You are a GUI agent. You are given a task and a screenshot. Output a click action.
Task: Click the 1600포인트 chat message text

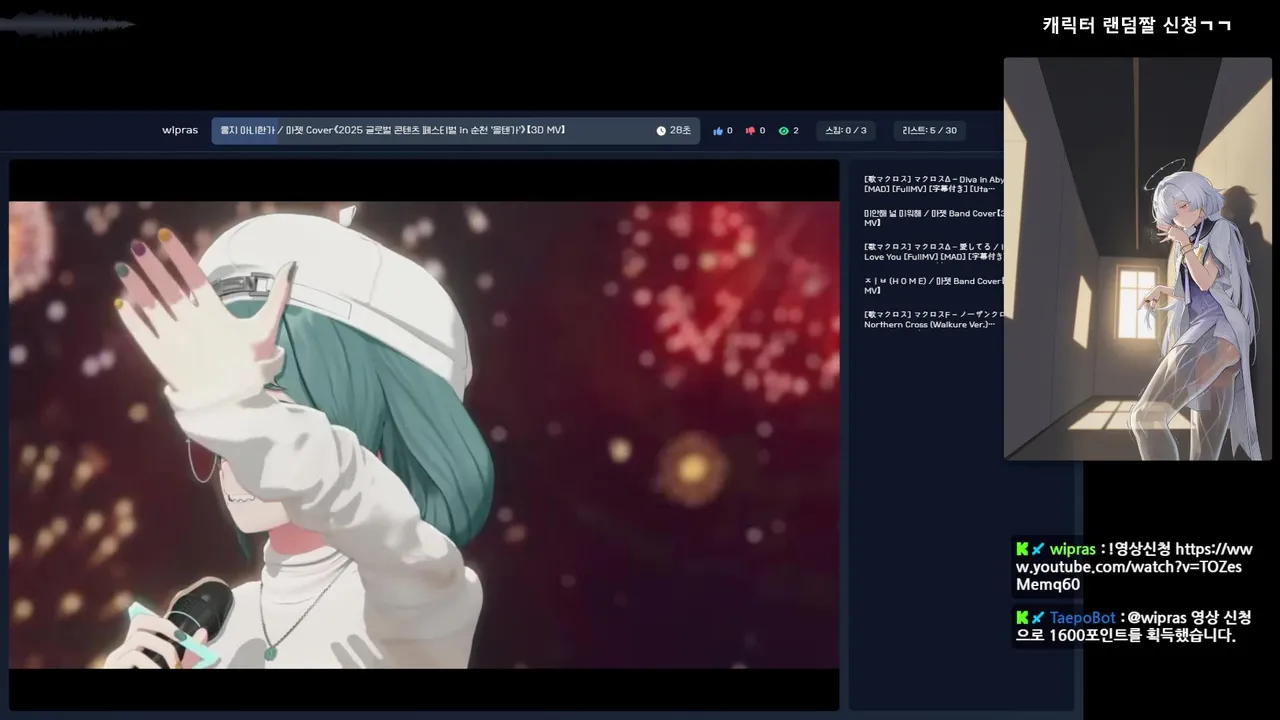click(x=1134, y=627)
